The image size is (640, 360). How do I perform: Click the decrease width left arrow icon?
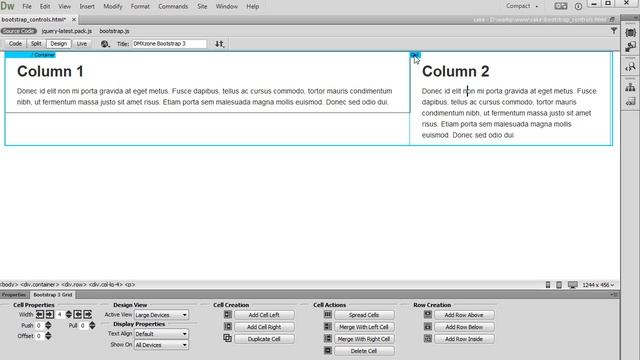click(x=40, y=314)
